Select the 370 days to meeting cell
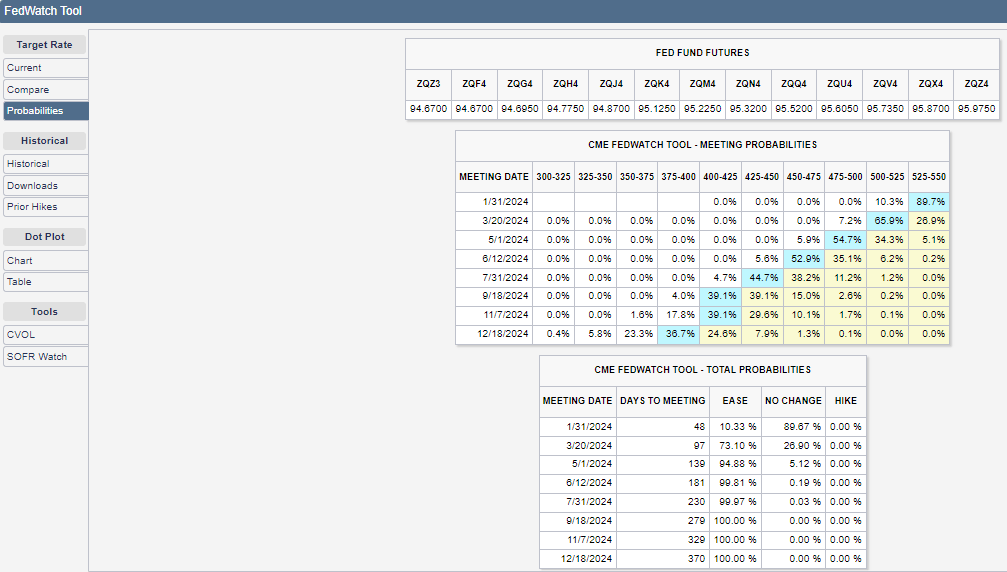The image size is (1007, 572). tap(663, 559)
